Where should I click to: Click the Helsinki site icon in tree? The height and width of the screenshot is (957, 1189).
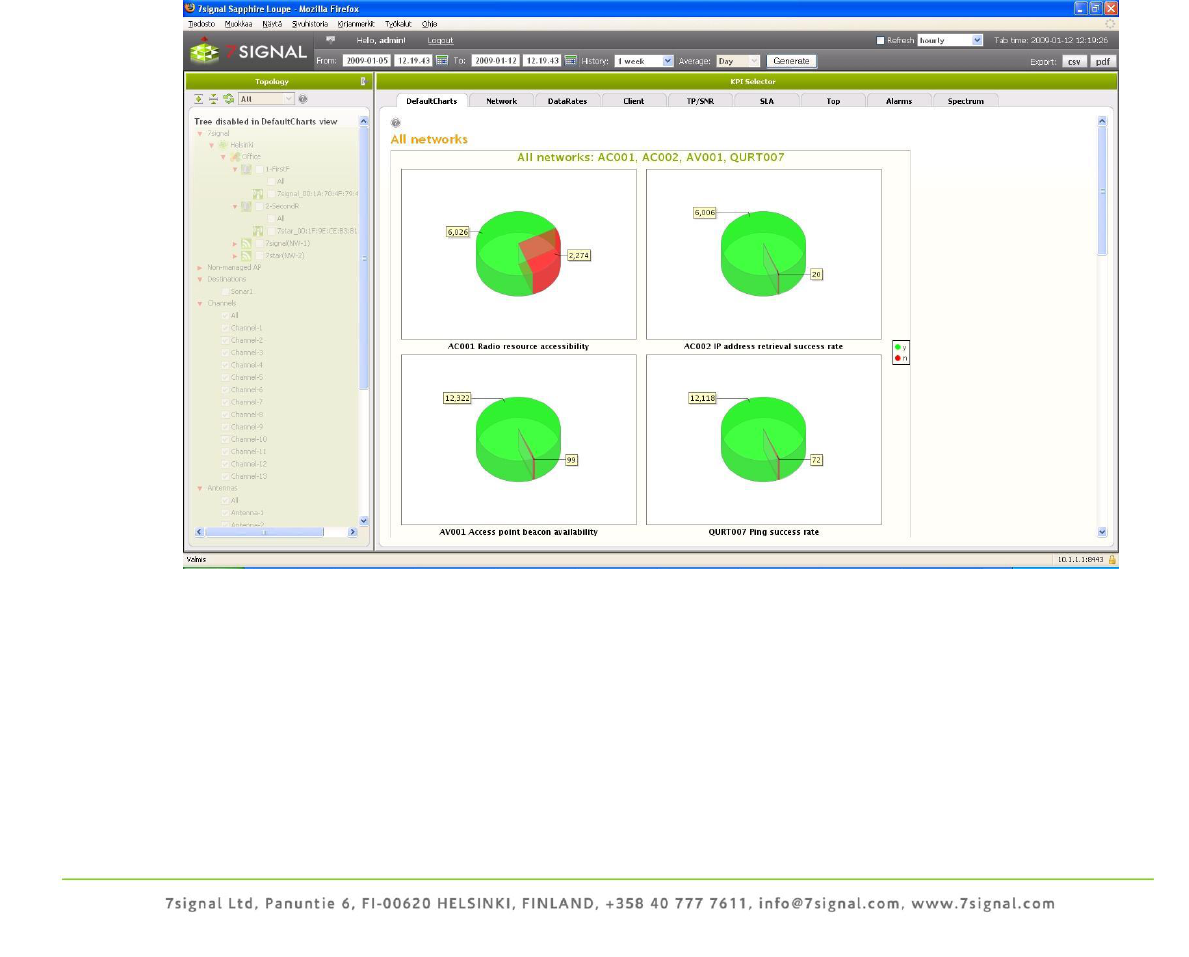(223, 145)
